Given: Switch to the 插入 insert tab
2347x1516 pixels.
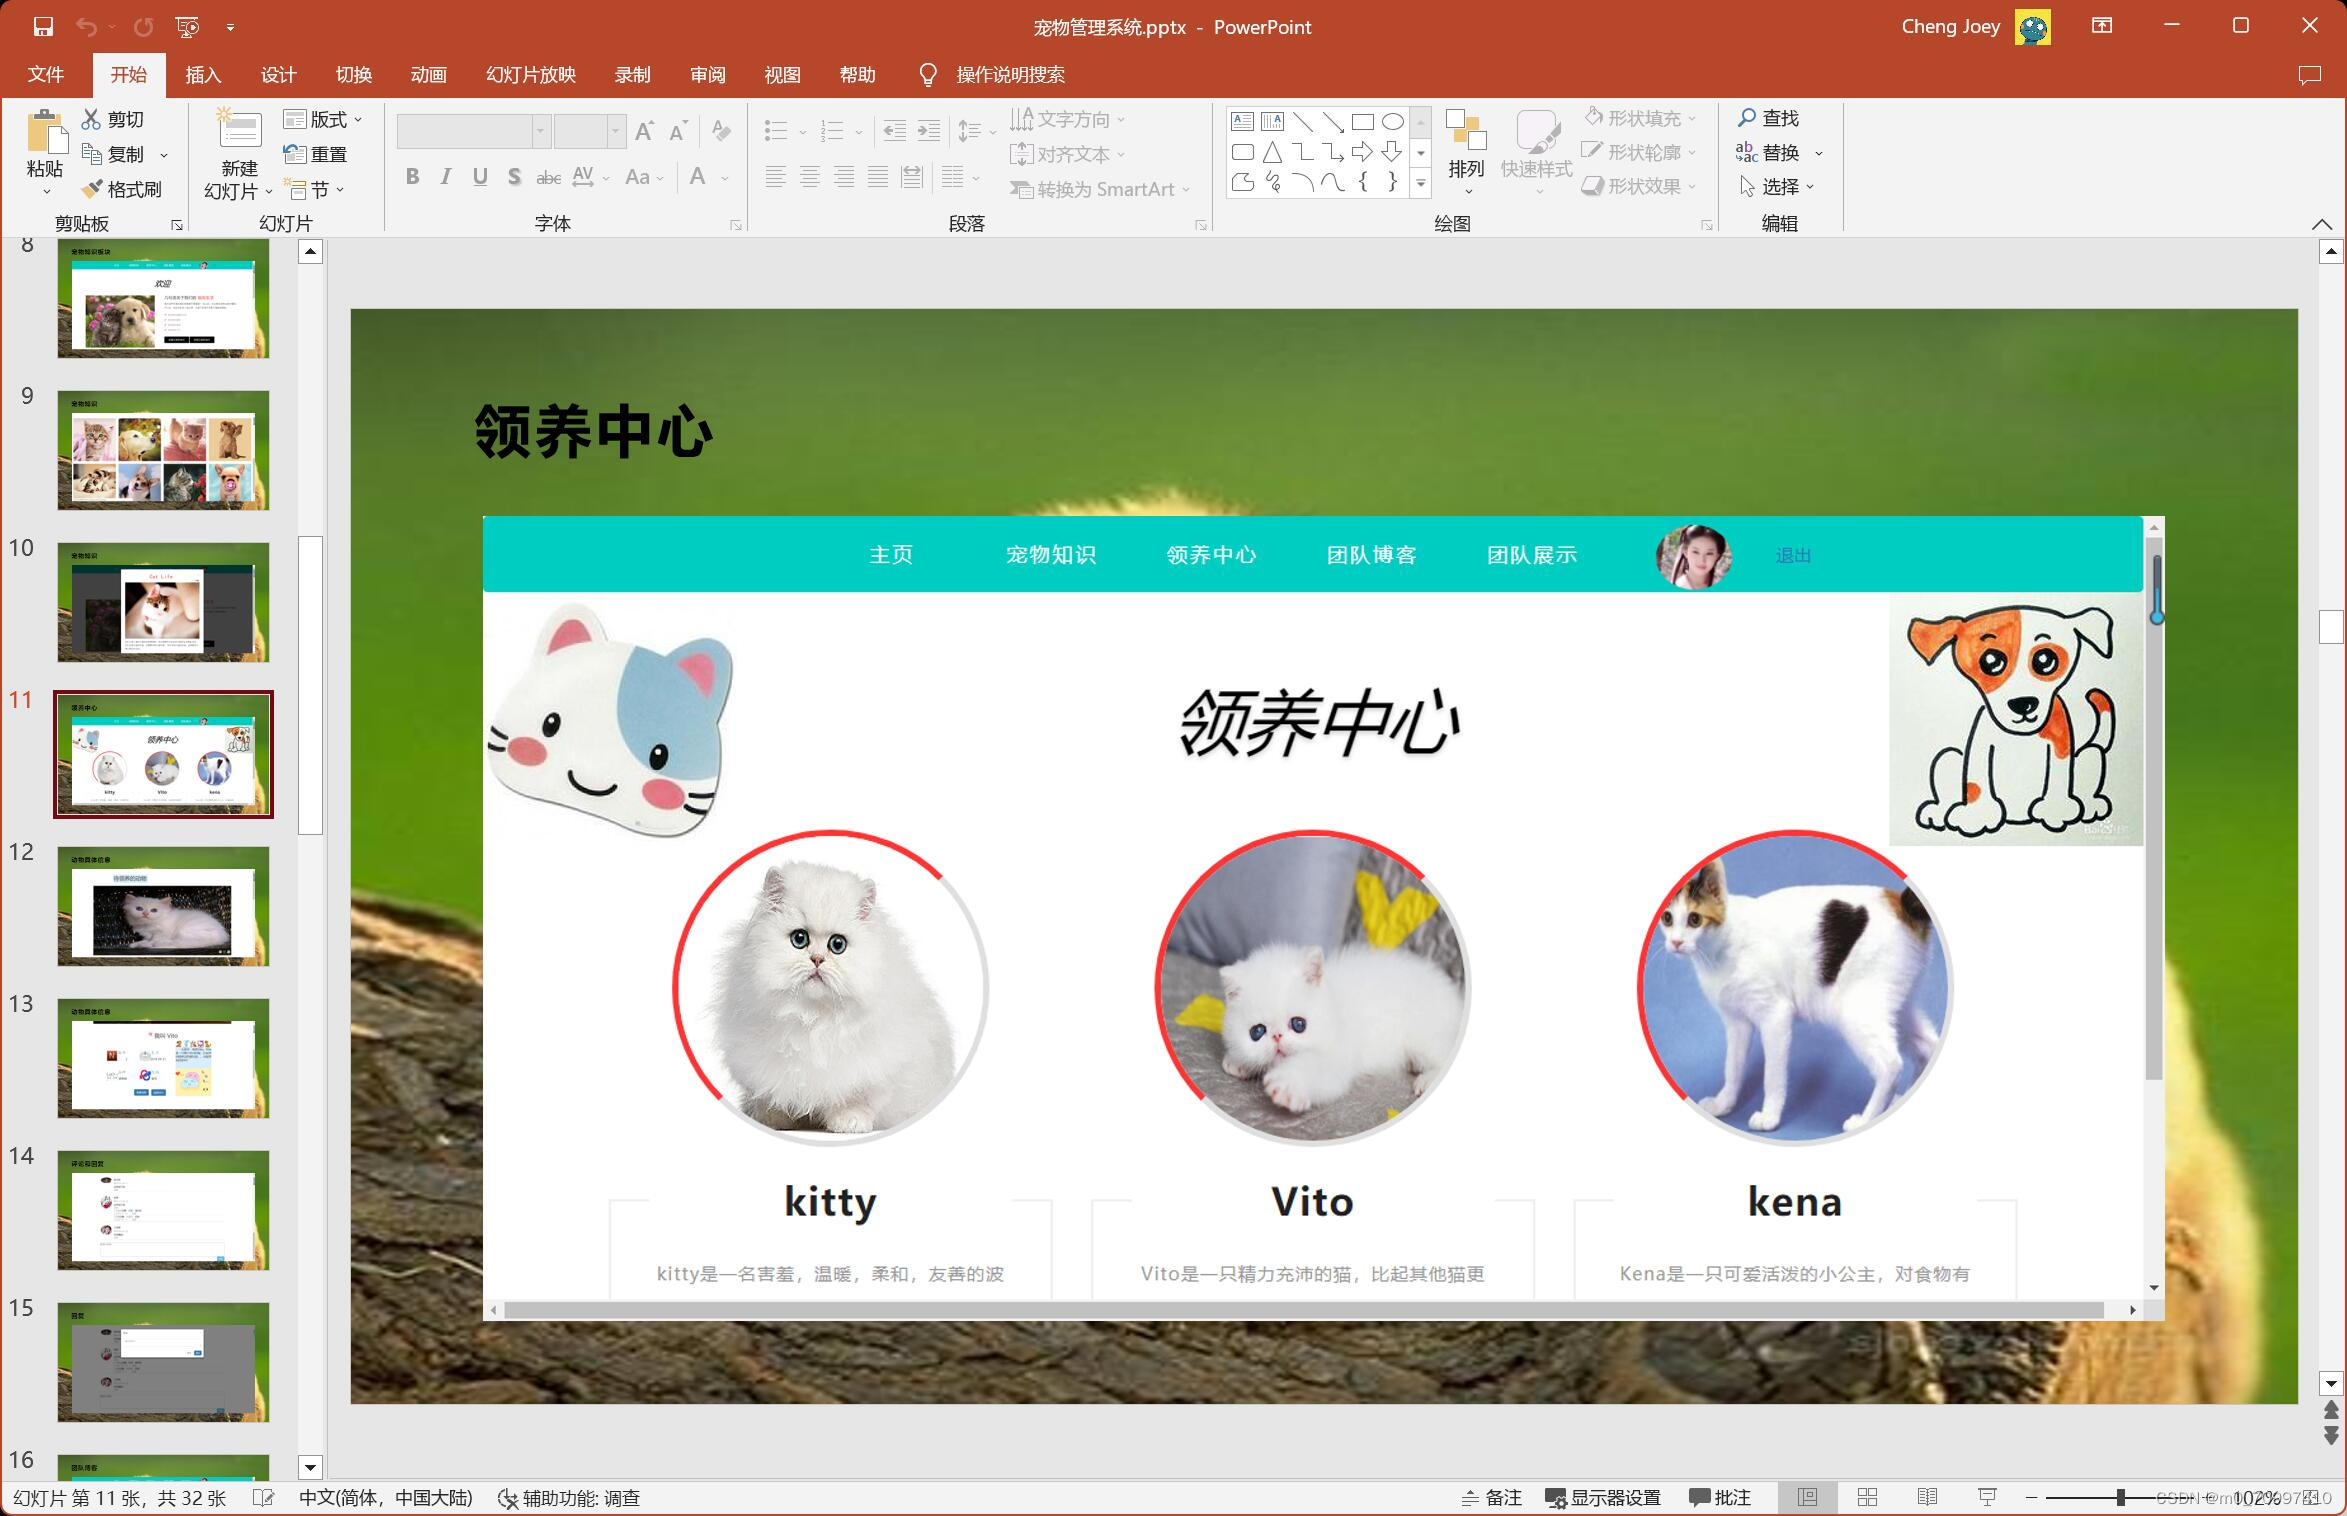Looking at the screenshot, I should click(203, 75).
